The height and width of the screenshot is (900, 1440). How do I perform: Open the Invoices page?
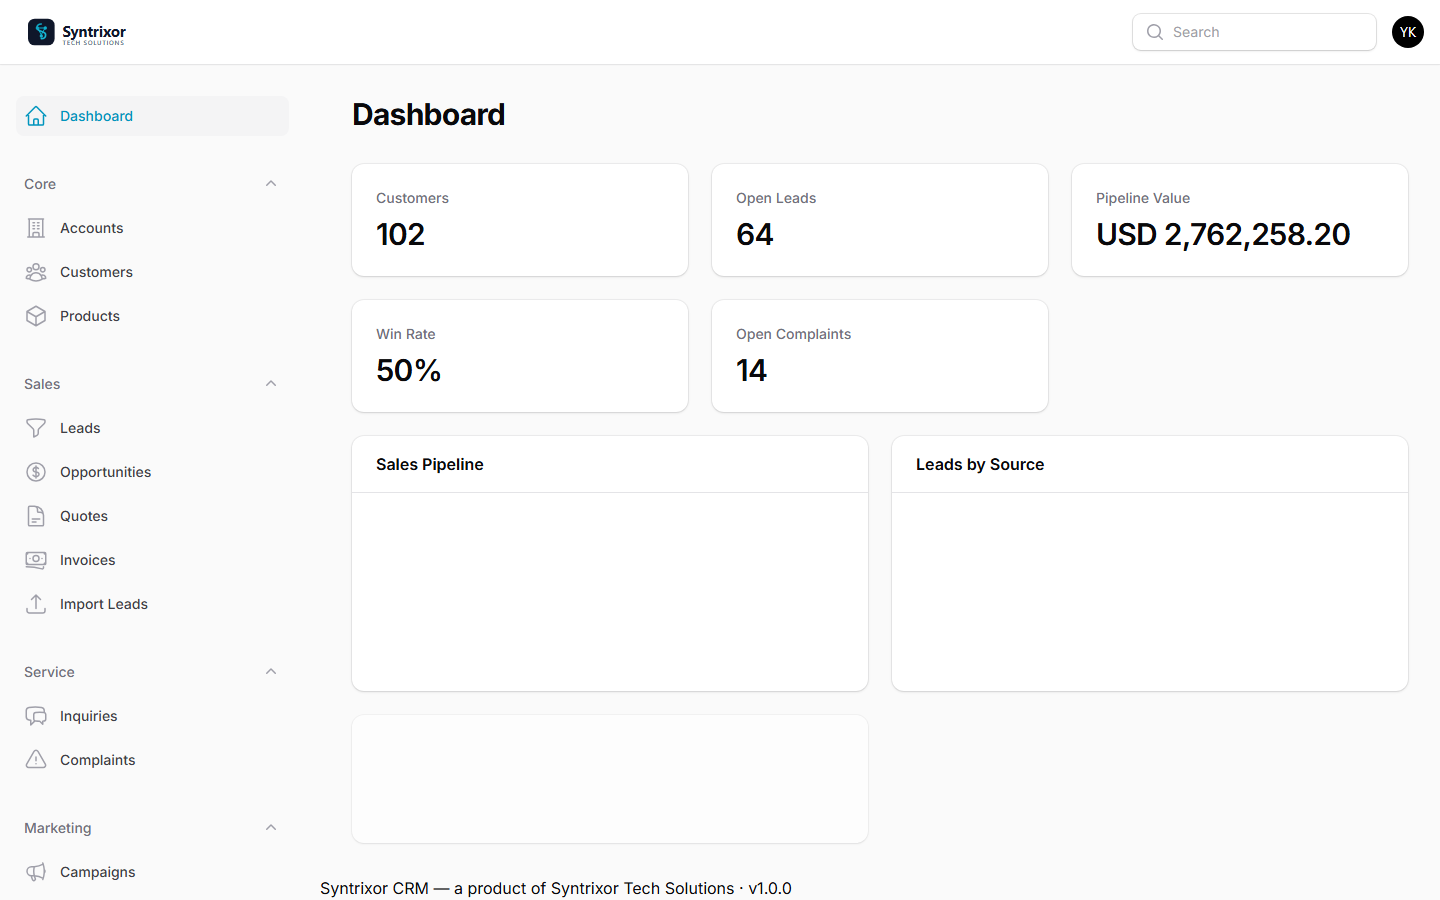coord(152,560)
